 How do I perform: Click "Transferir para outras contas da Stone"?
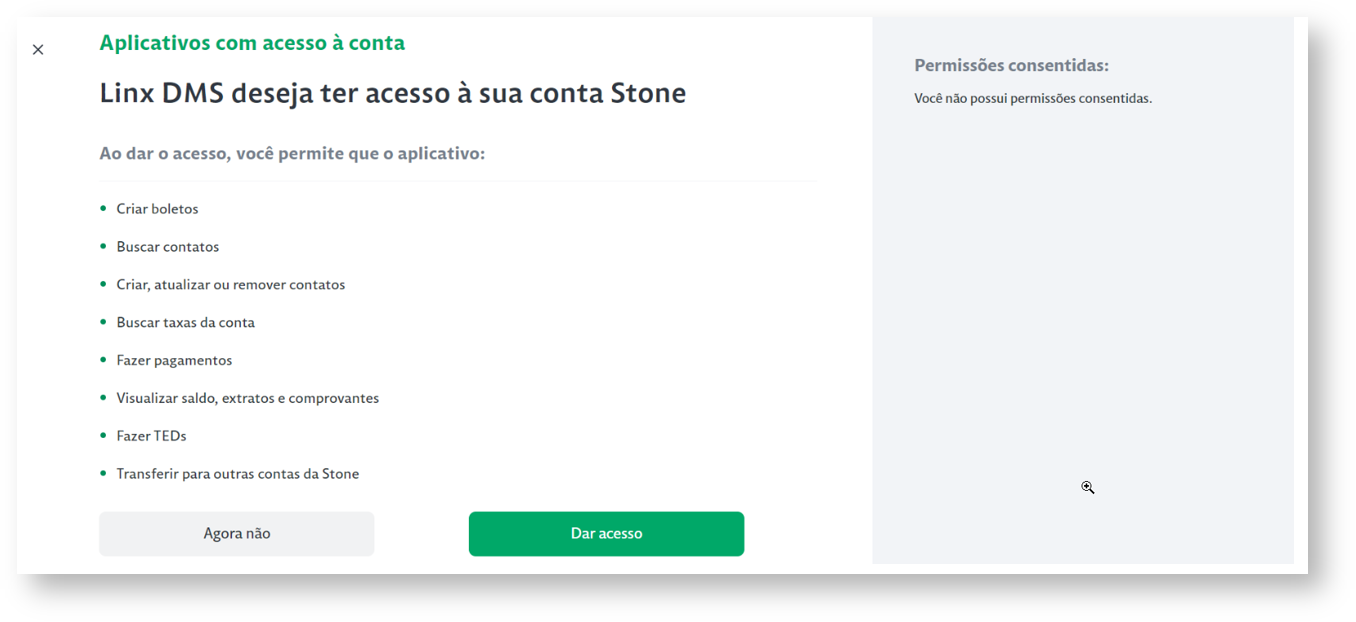237,474
